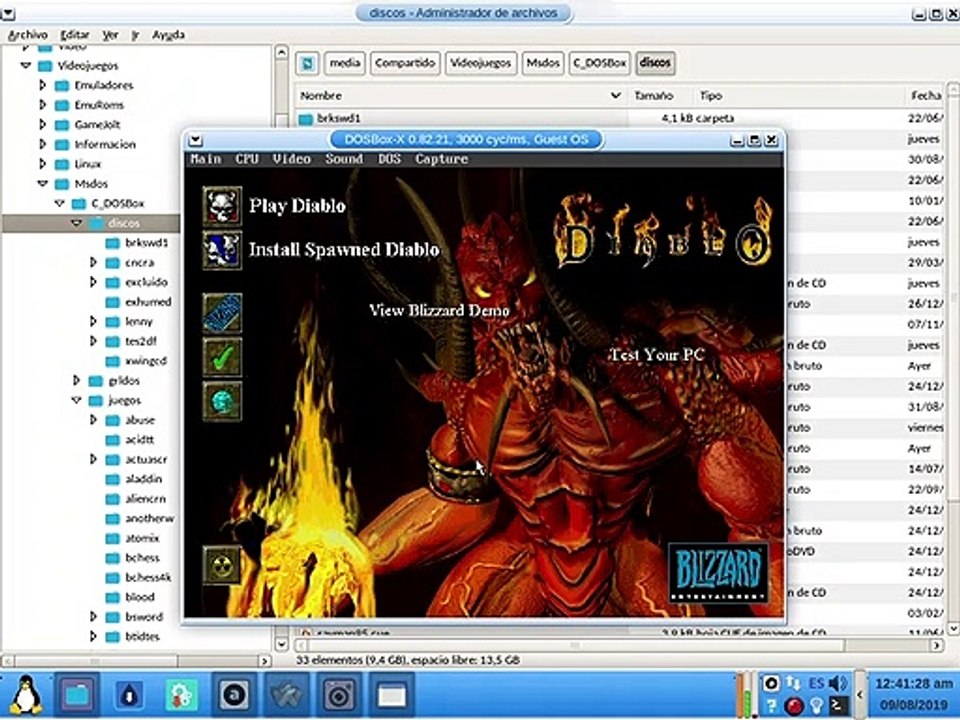Viewport: 960px width, 720px height.
Task: Expand the cncra folder
Action: pyautogui.click(x=93, y=262)
